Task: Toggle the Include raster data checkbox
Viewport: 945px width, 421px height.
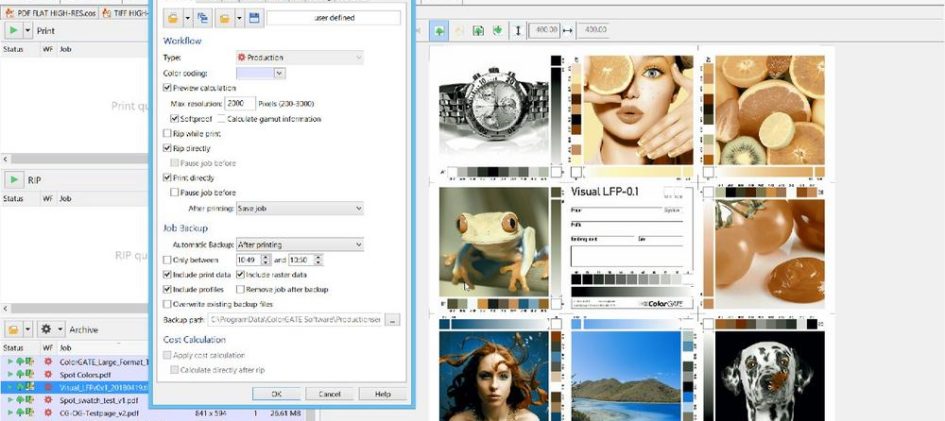Action: click(x=240, y=275)
